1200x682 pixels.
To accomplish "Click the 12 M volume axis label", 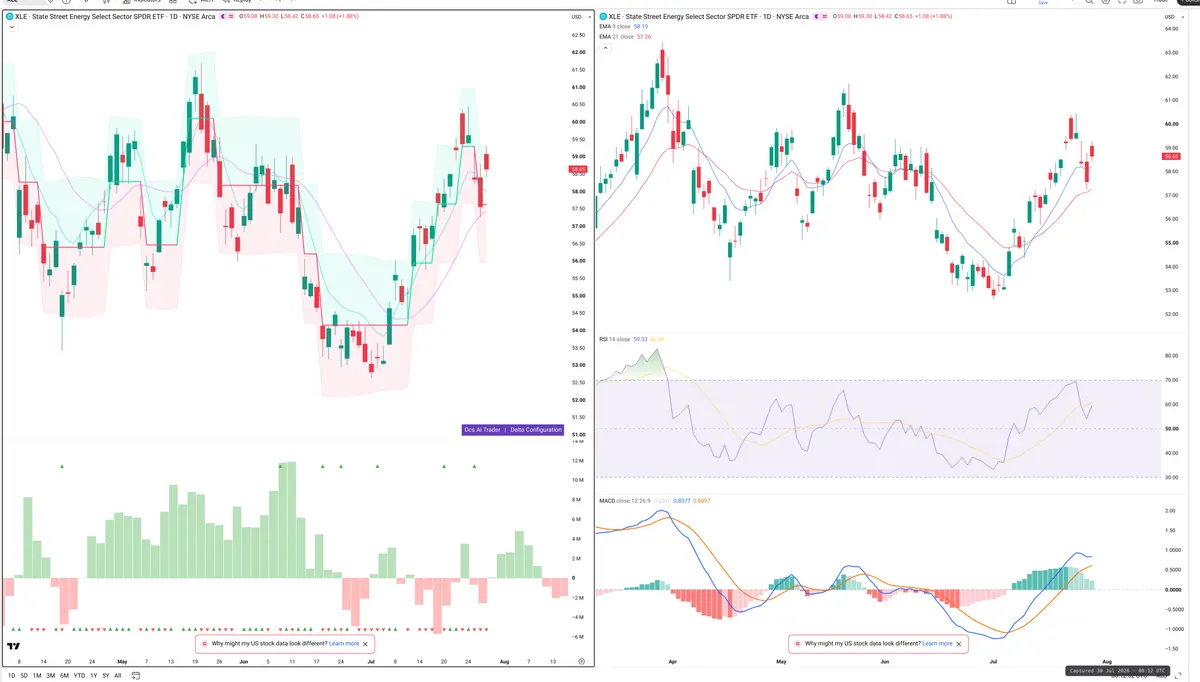I will pyautogui.click(x=578, y=460).
